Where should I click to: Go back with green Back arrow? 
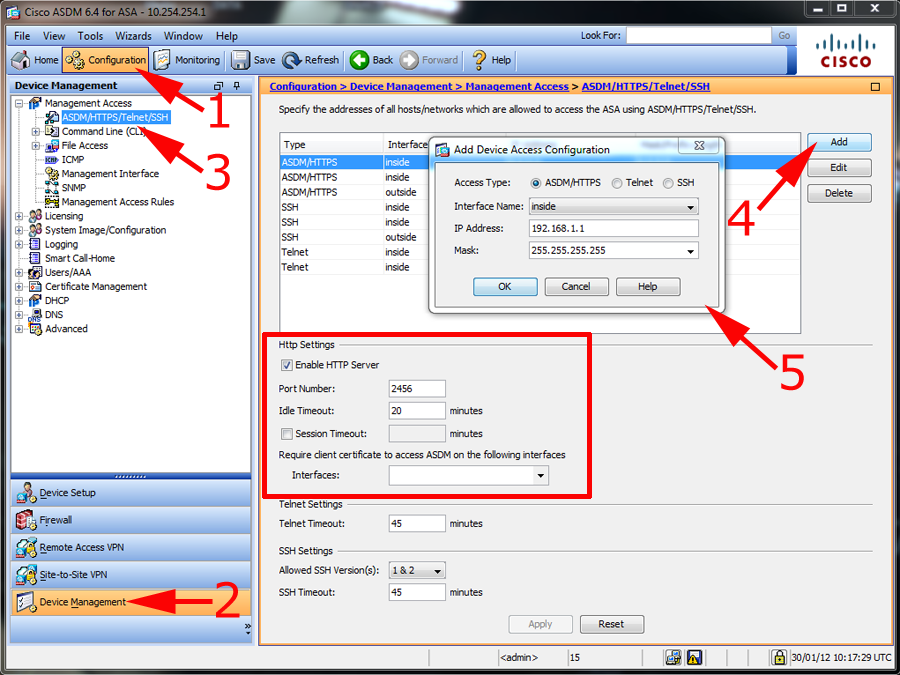pyautogui.click(x=372, y=60)
